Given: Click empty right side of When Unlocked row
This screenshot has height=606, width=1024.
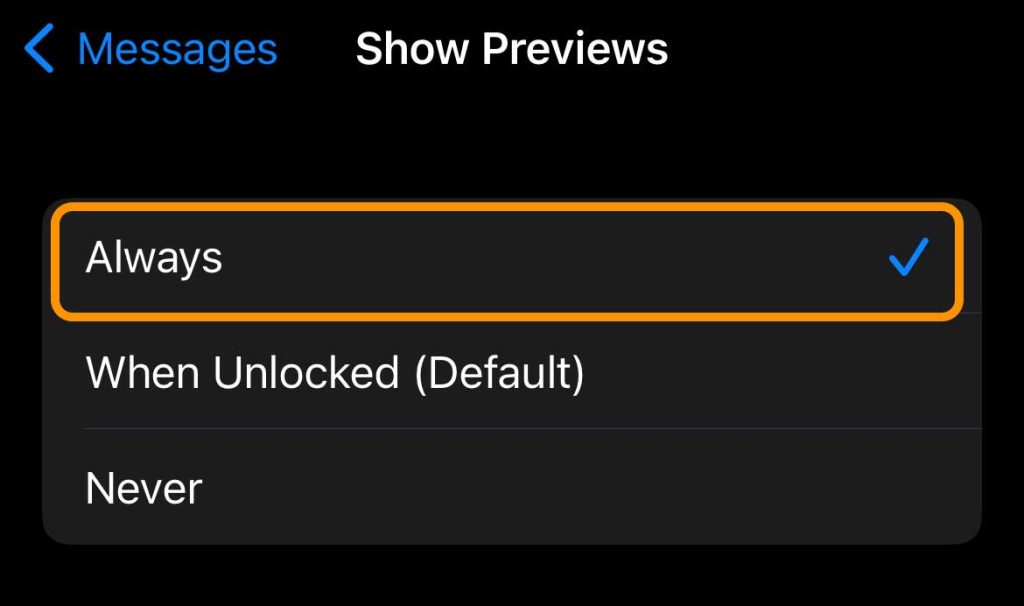Looking at the screenshot, I should [800, 373].
